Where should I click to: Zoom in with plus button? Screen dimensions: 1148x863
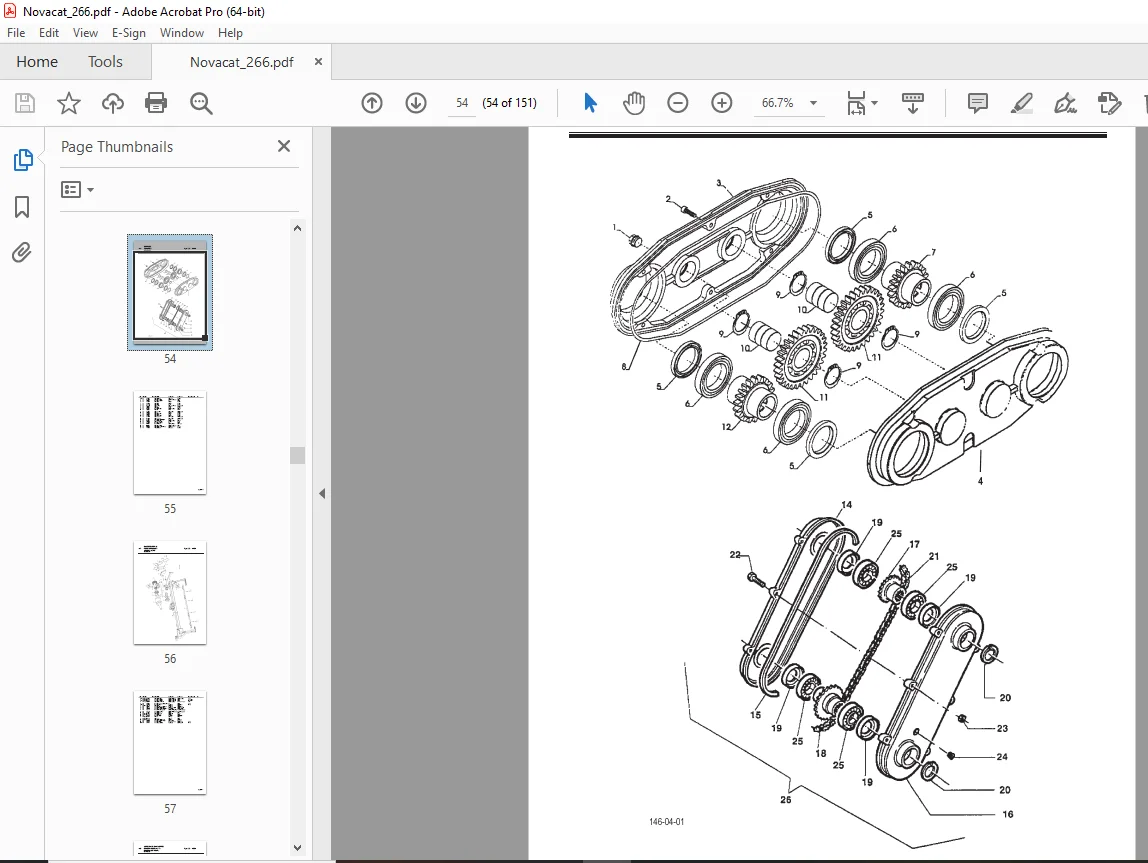pos(722,103)
